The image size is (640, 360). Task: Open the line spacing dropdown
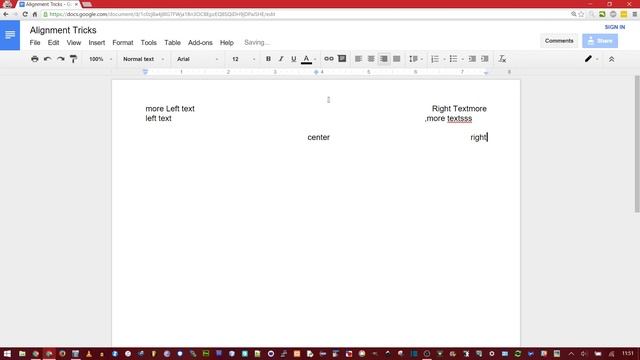(416, 59)
